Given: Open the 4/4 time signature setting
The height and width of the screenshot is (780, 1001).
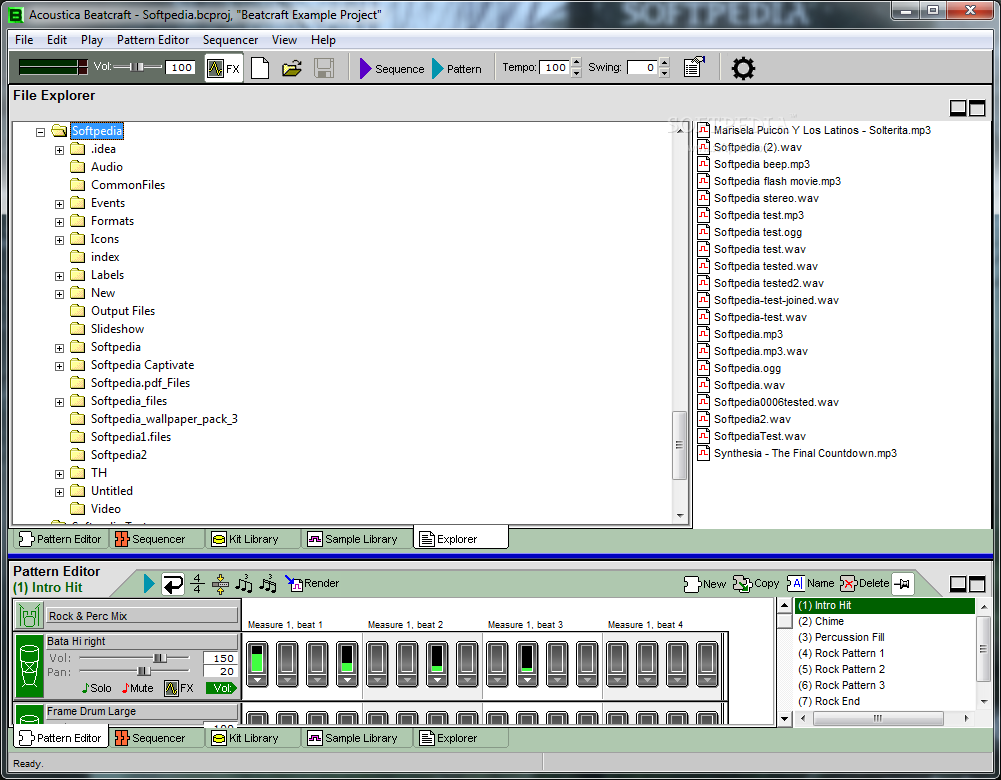Looking at the screenshot, I should click(197, 583).
